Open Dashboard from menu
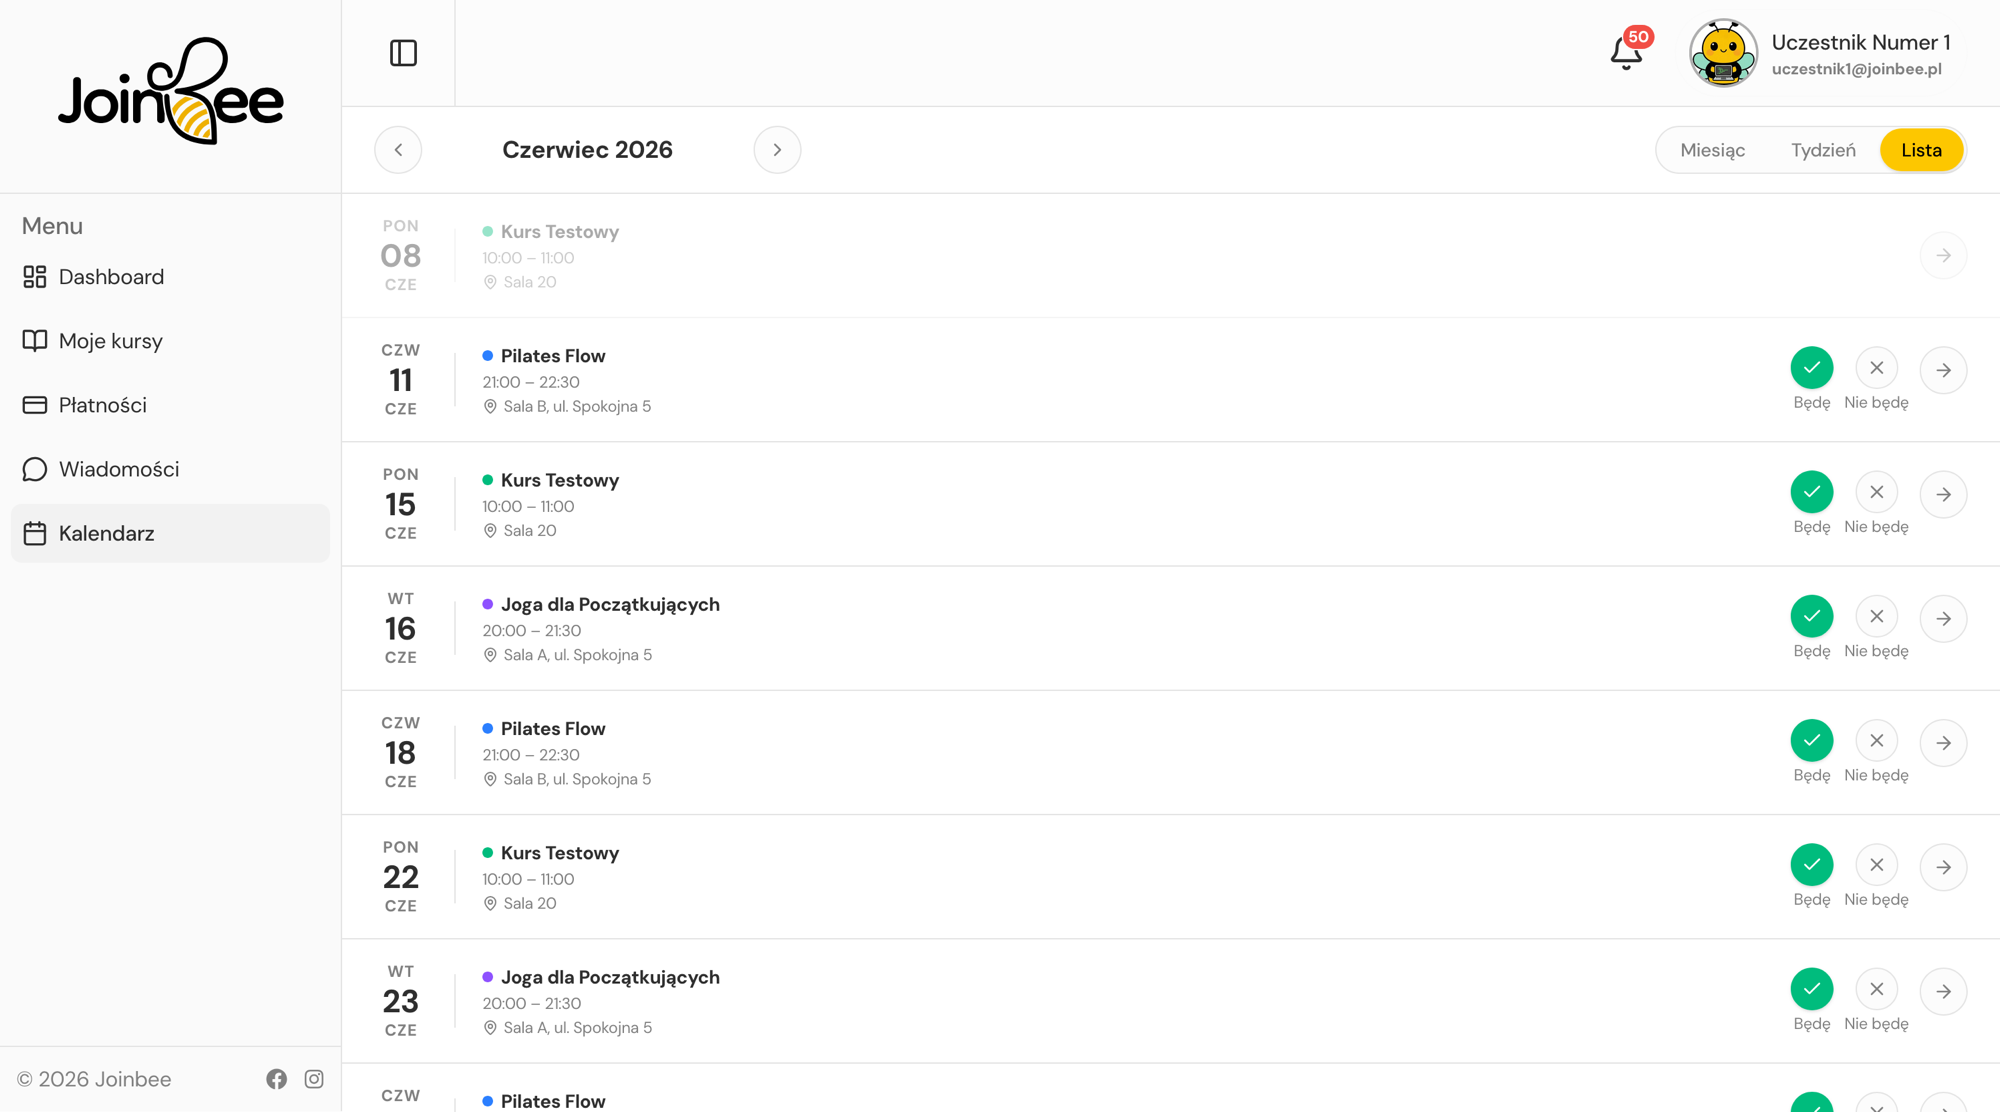 (x=170, y=277)
